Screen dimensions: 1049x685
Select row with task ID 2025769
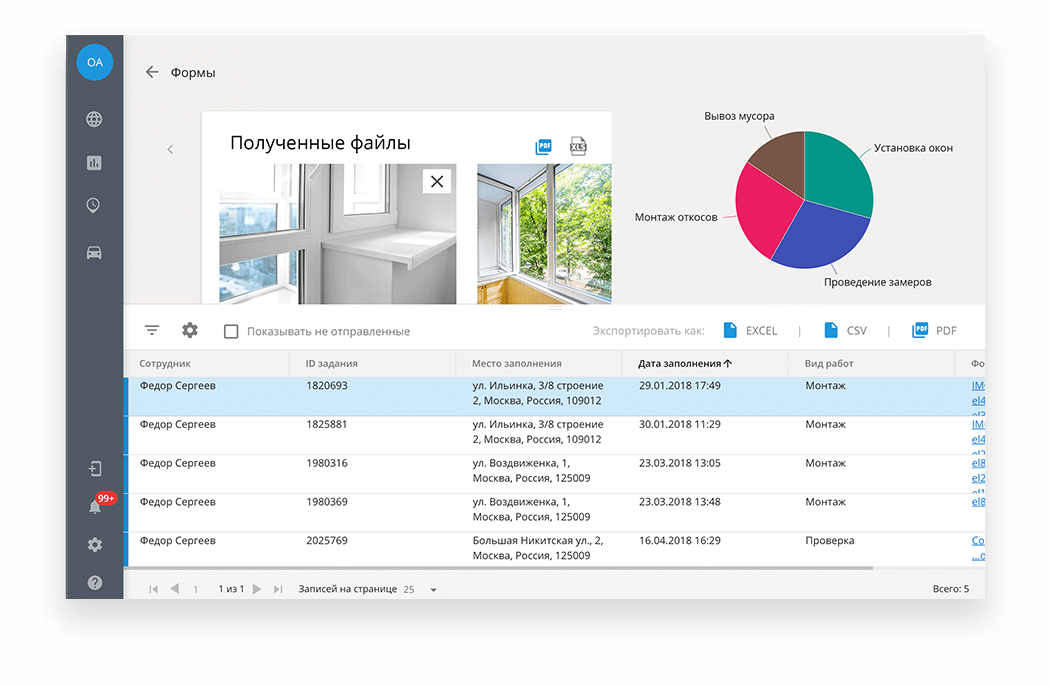pos(554,549)
